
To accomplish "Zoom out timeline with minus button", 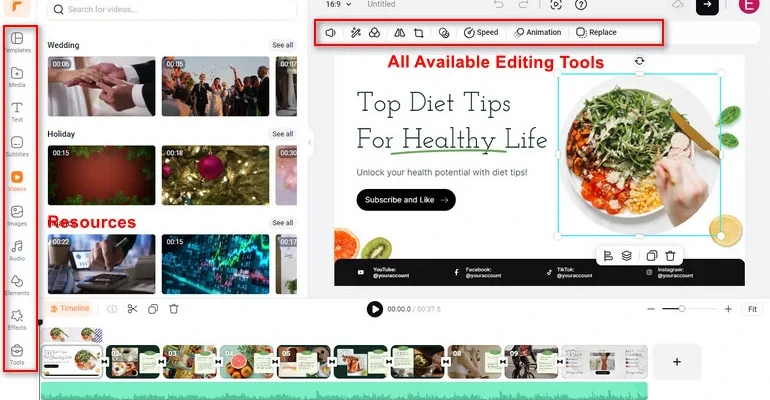I will point(651,309).
